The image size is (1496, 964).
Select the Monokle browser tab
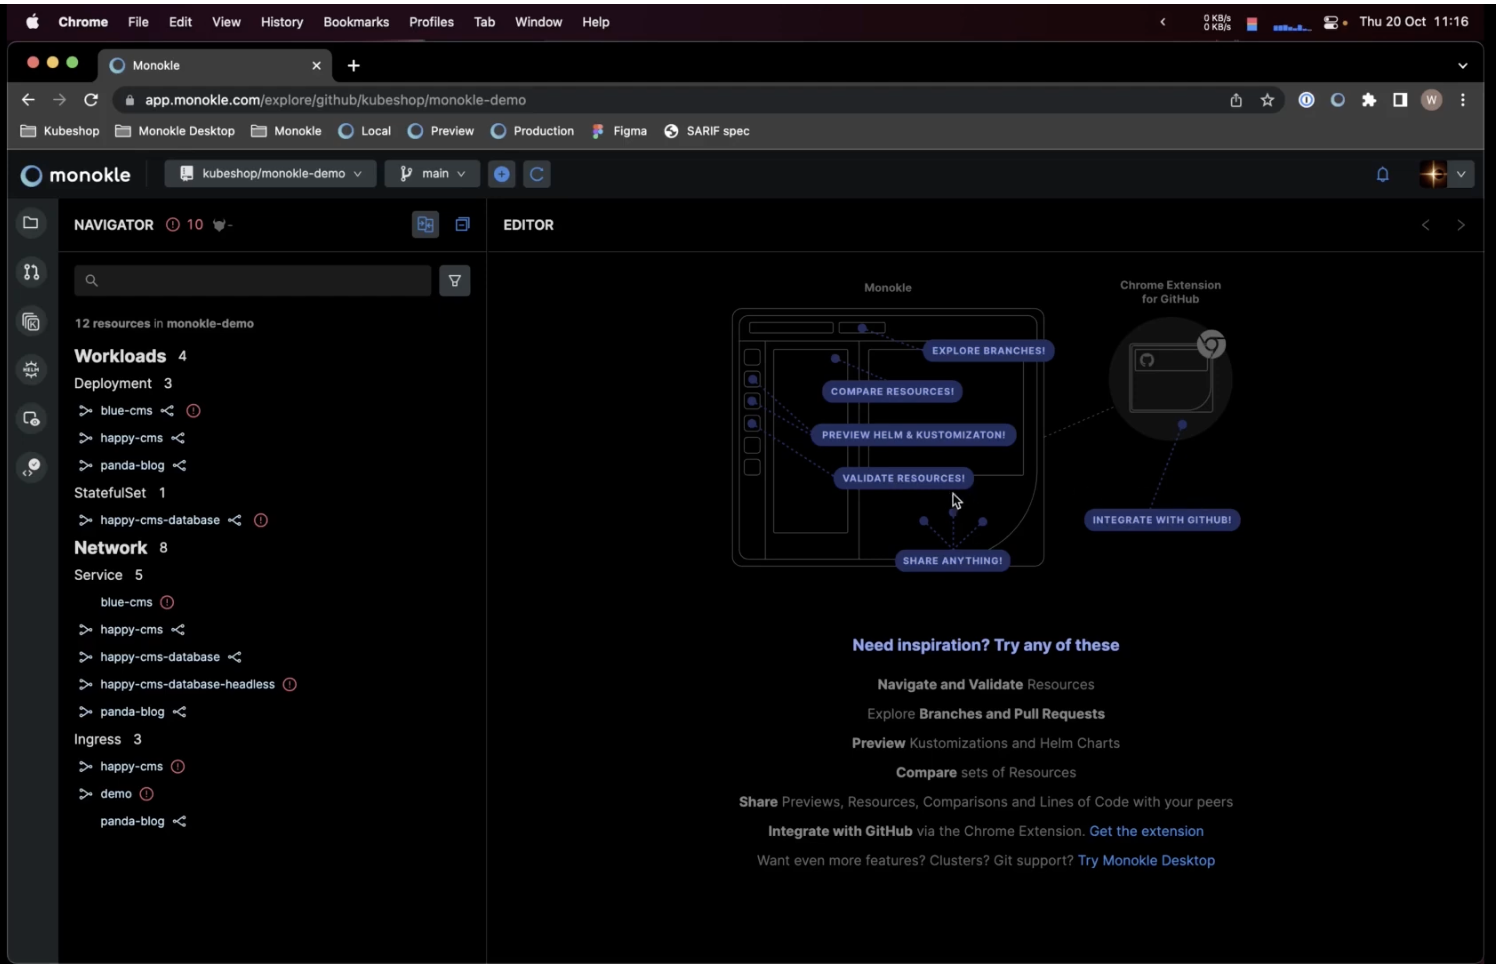click(x=215, y=66)
